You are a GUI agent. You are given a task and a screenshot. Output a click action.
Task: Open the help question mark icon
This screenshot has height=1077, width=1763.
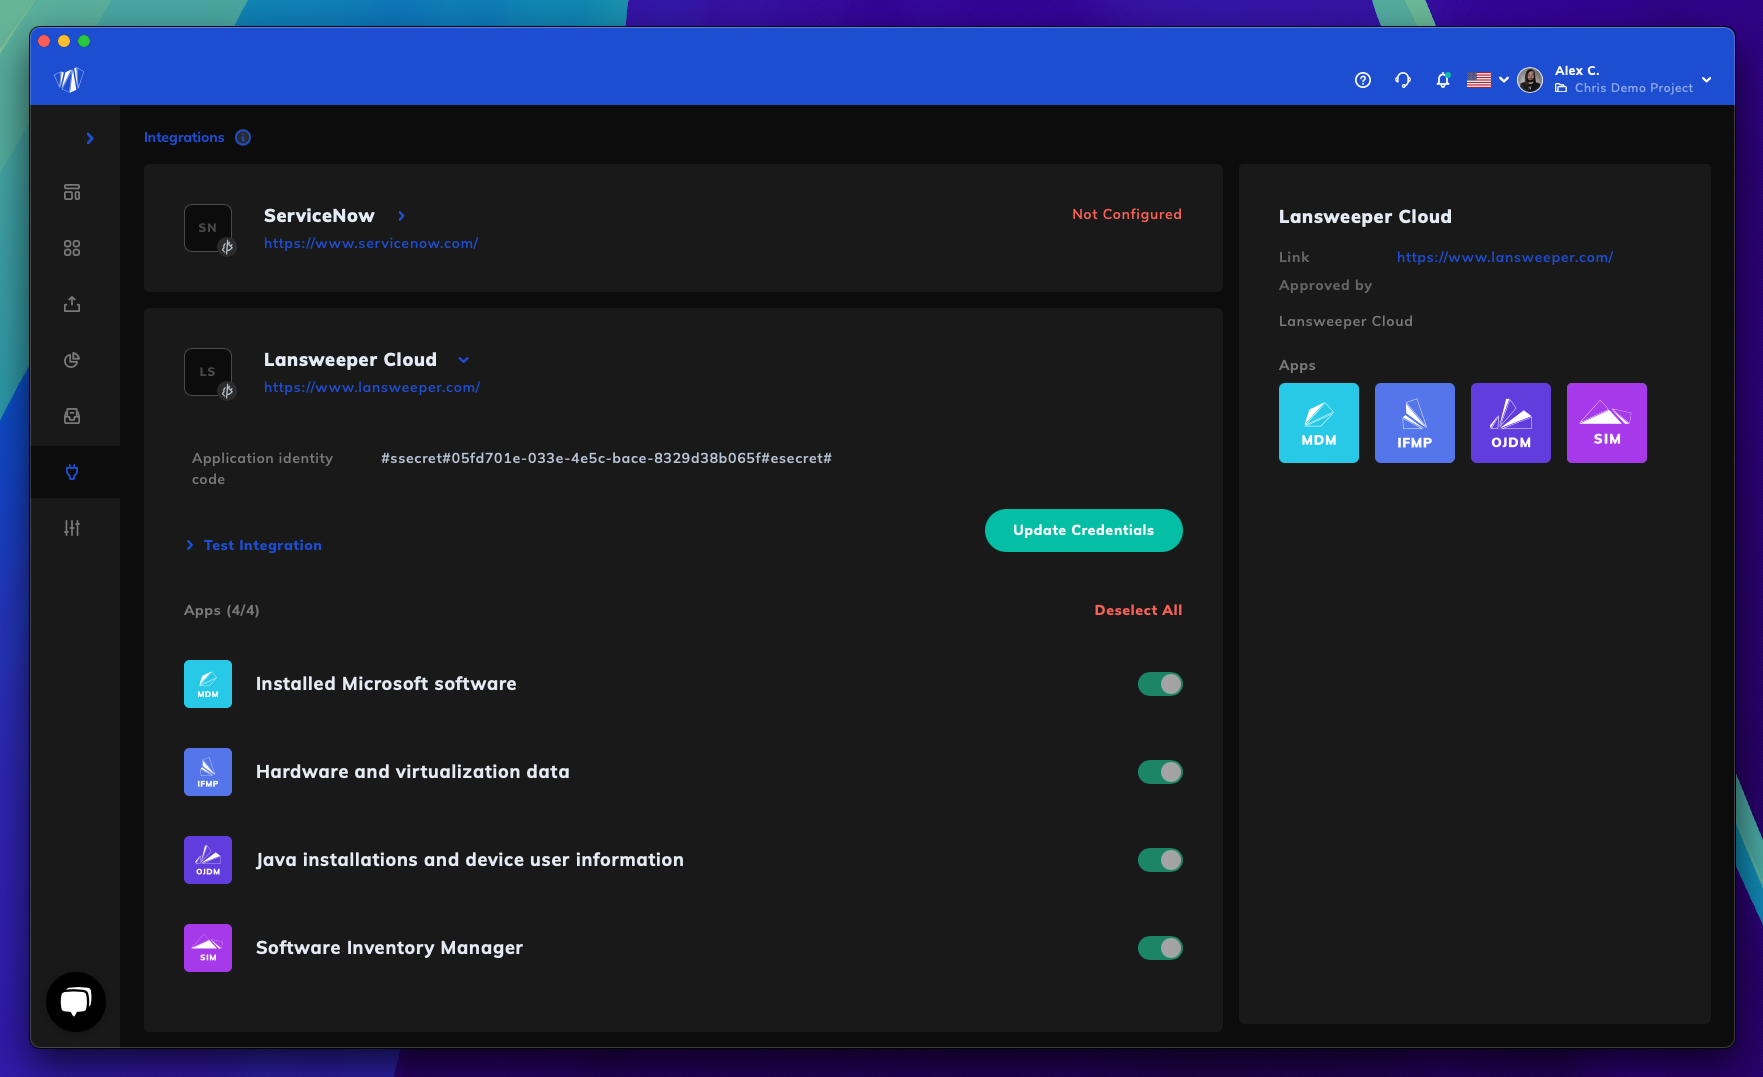click(1363, 80)
